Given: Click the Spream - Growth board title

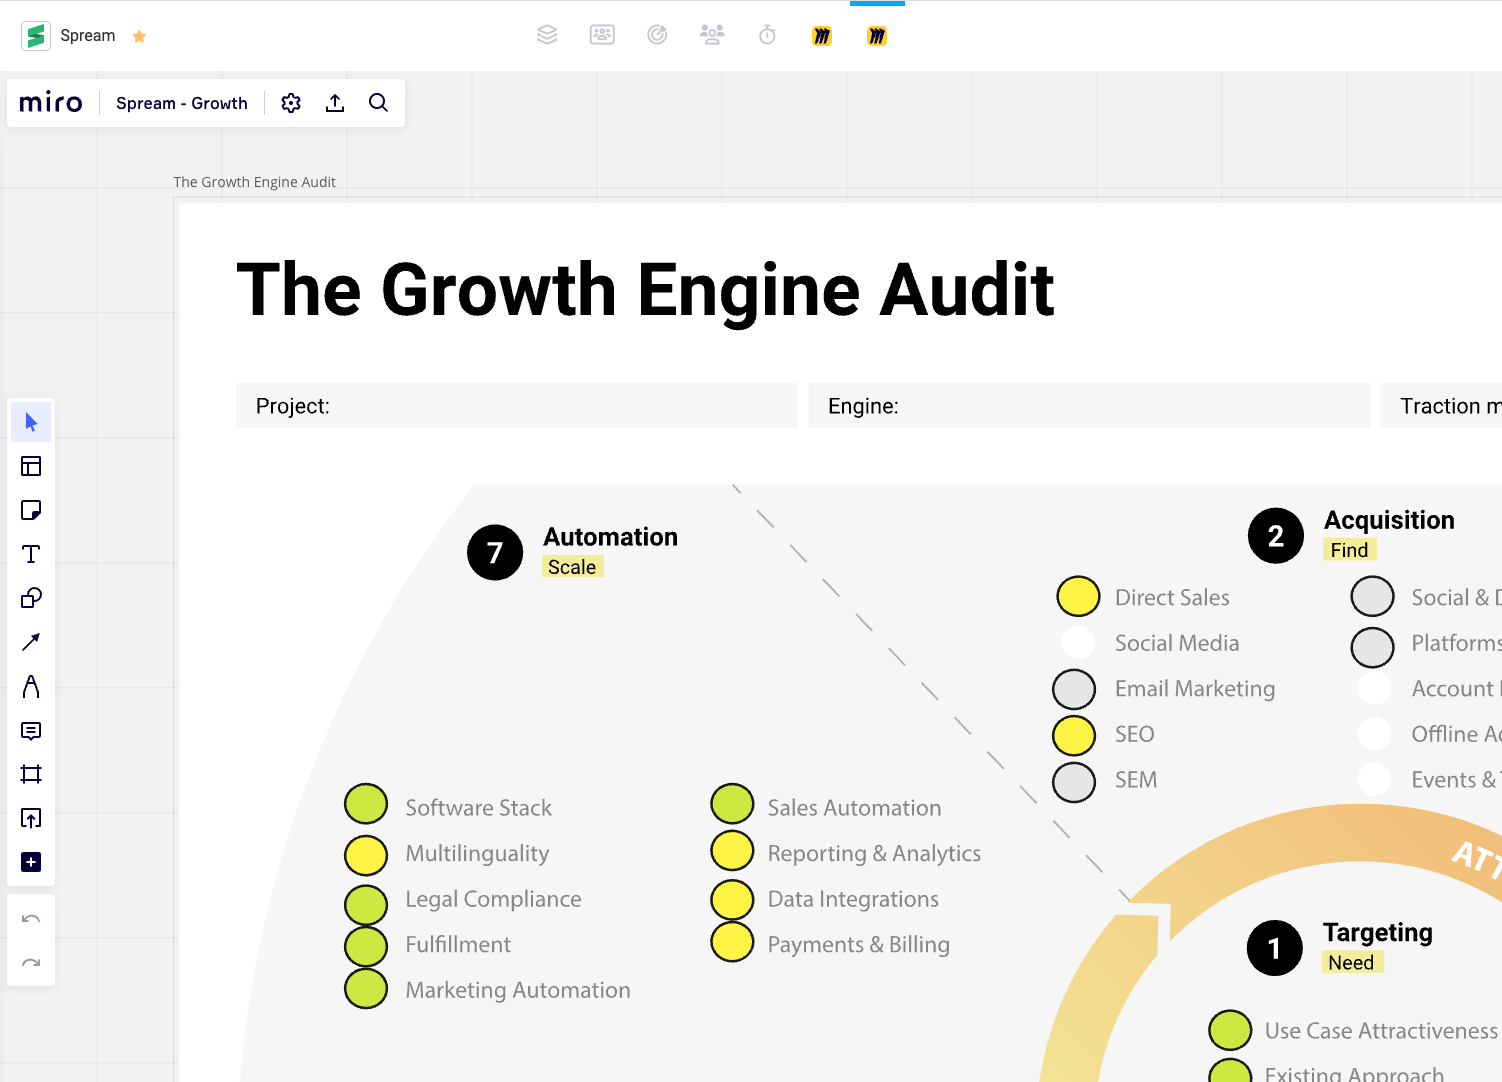Looking at the screenshot, I should coord(182,103).
